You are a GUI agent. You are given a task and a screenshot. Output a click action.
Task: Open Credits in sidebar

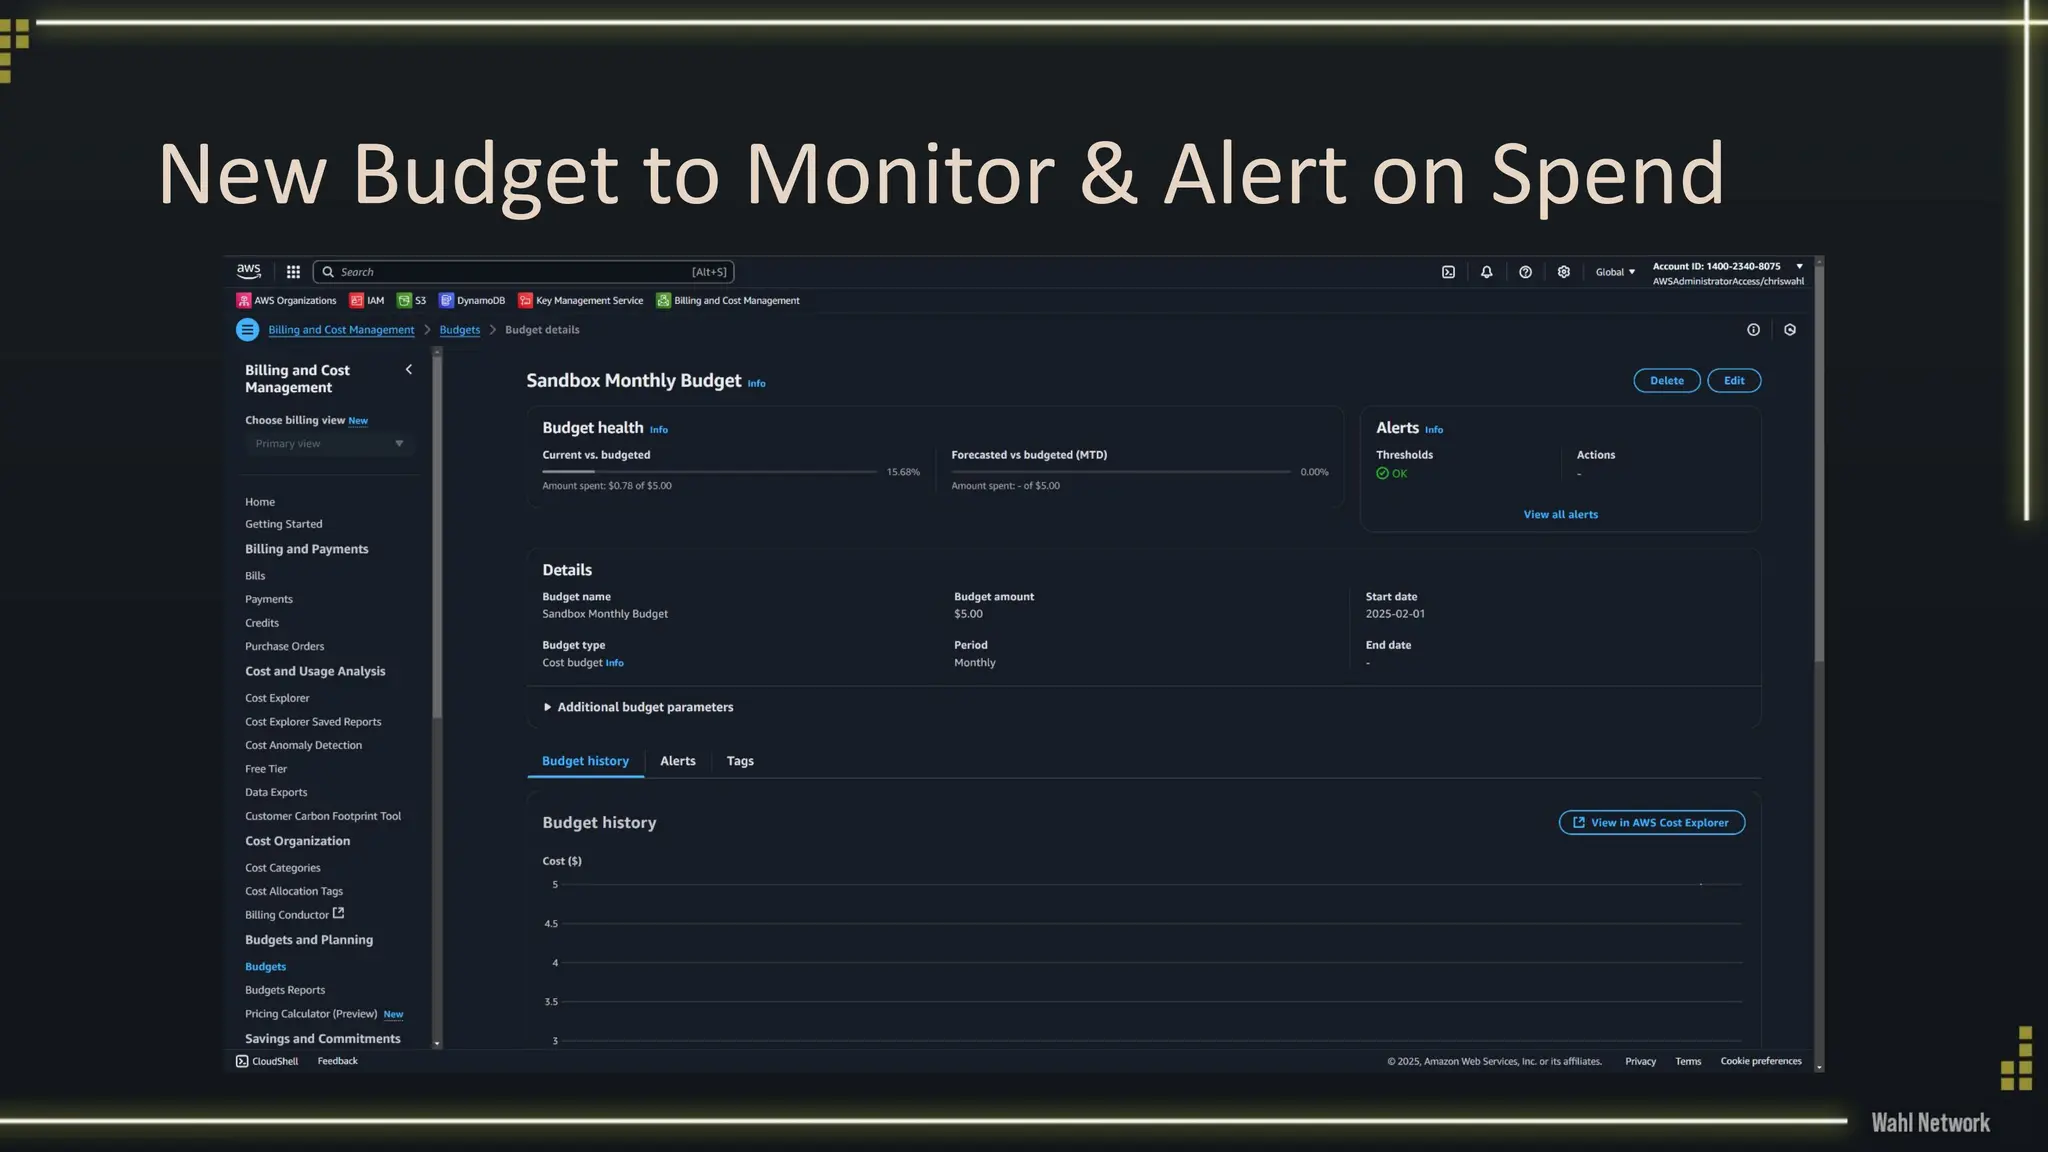point(262,623)
